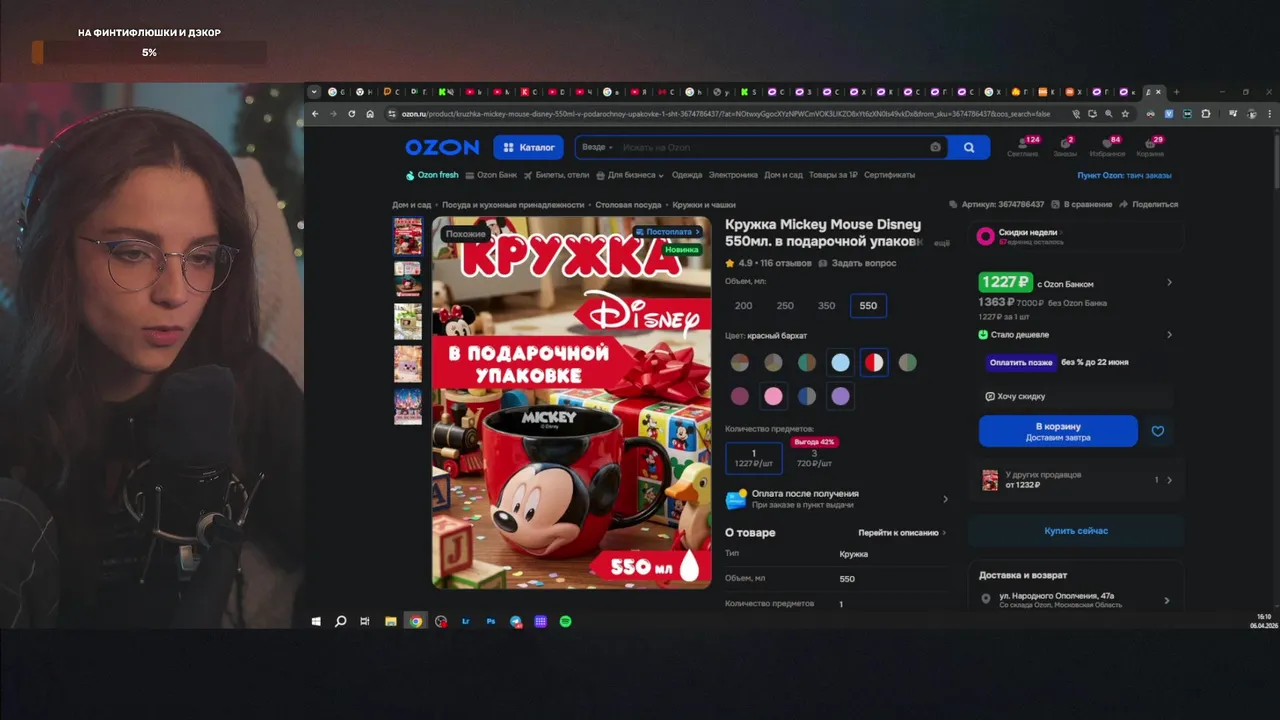Click Купить сейчас button
1280x720 pixels.
click(1076, 531)
